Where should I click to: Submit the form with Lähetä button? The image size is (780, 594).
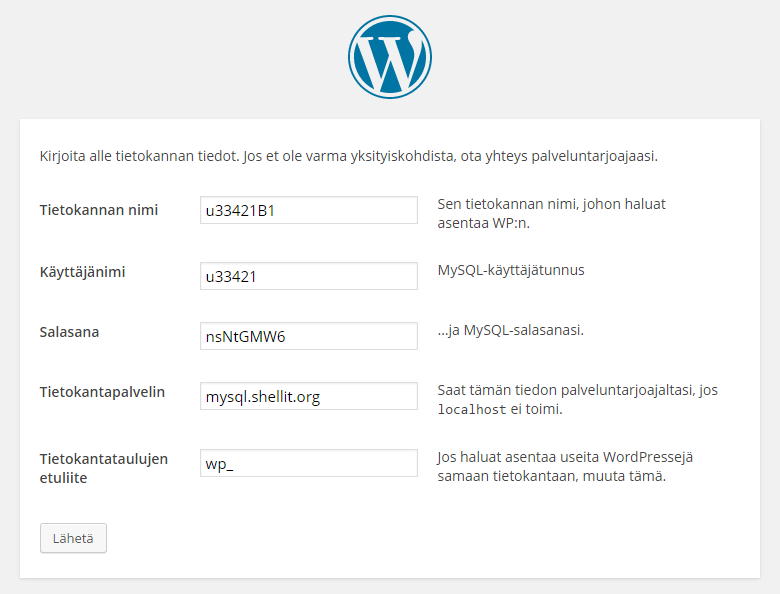click(73, 538)
